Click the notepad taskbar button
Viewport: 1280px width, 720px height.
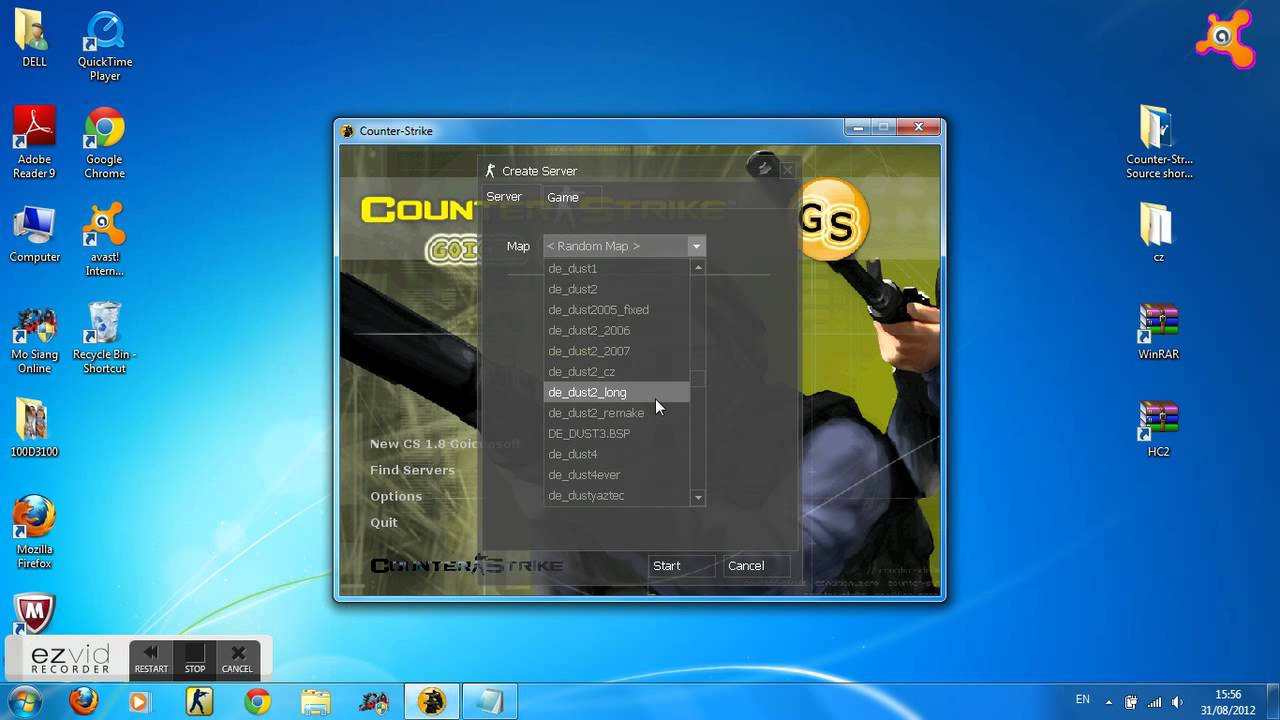(x=490, y=702)
